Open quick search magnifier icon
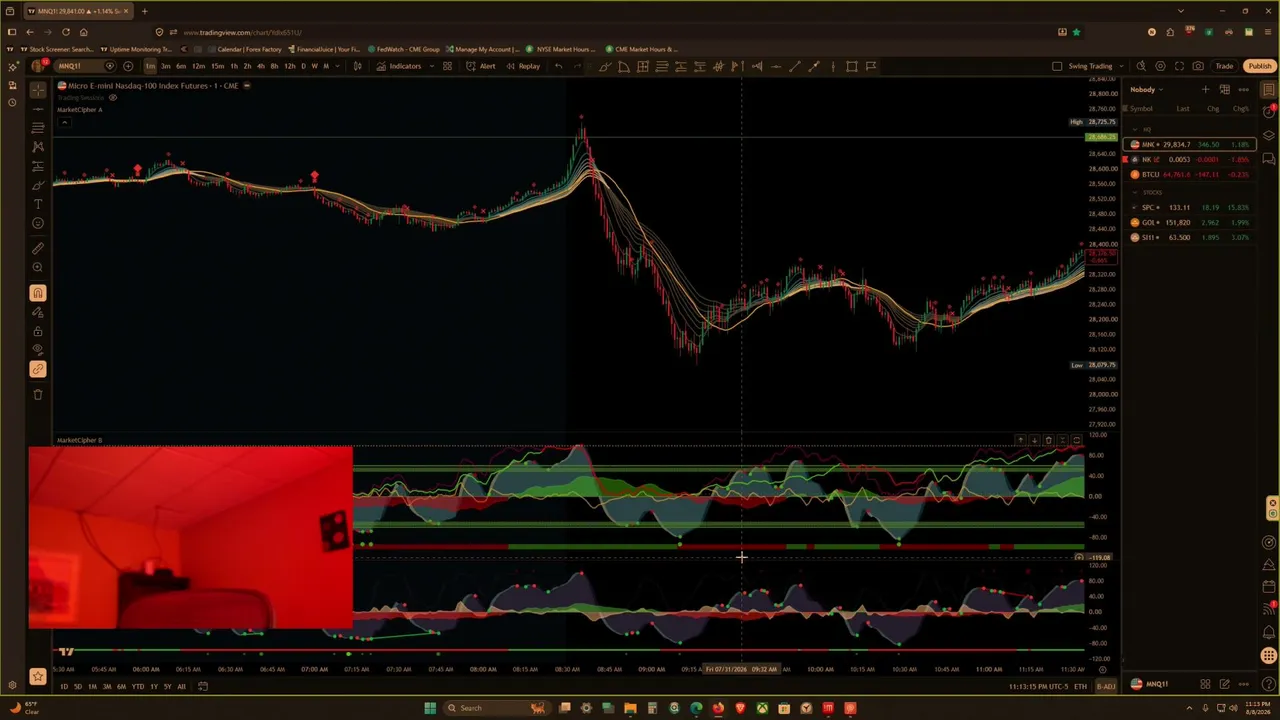The height and width of the screenshot is (720, 1280). click(1141, 66)
